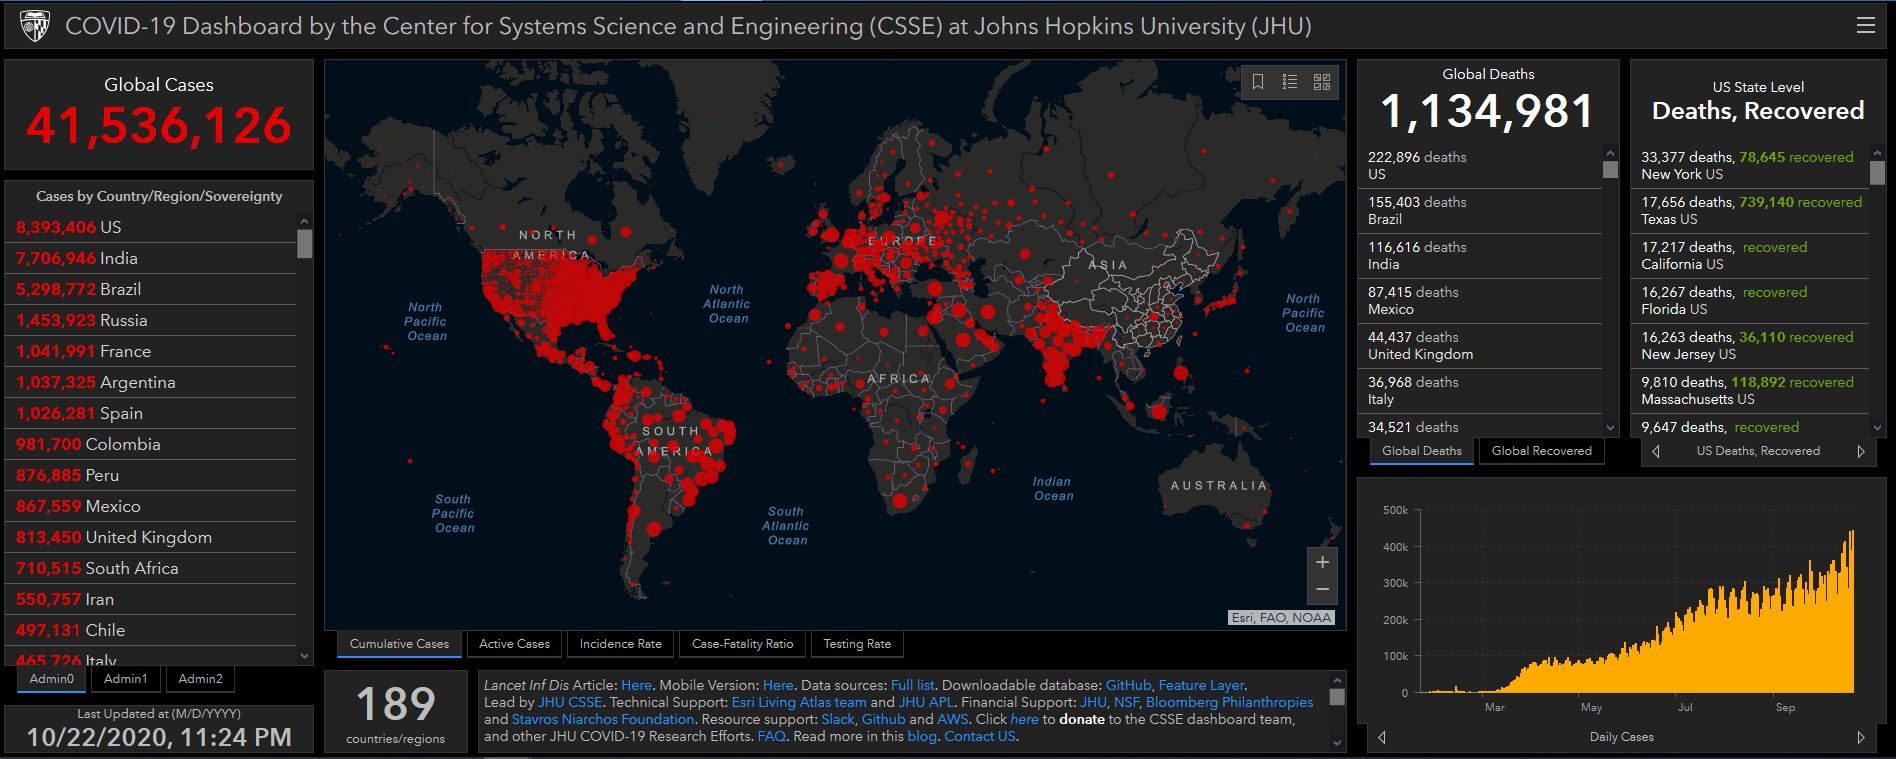Open the Stavros Niarchos Foundation link
1896x759 pixels.
click(x=603, y=720)
